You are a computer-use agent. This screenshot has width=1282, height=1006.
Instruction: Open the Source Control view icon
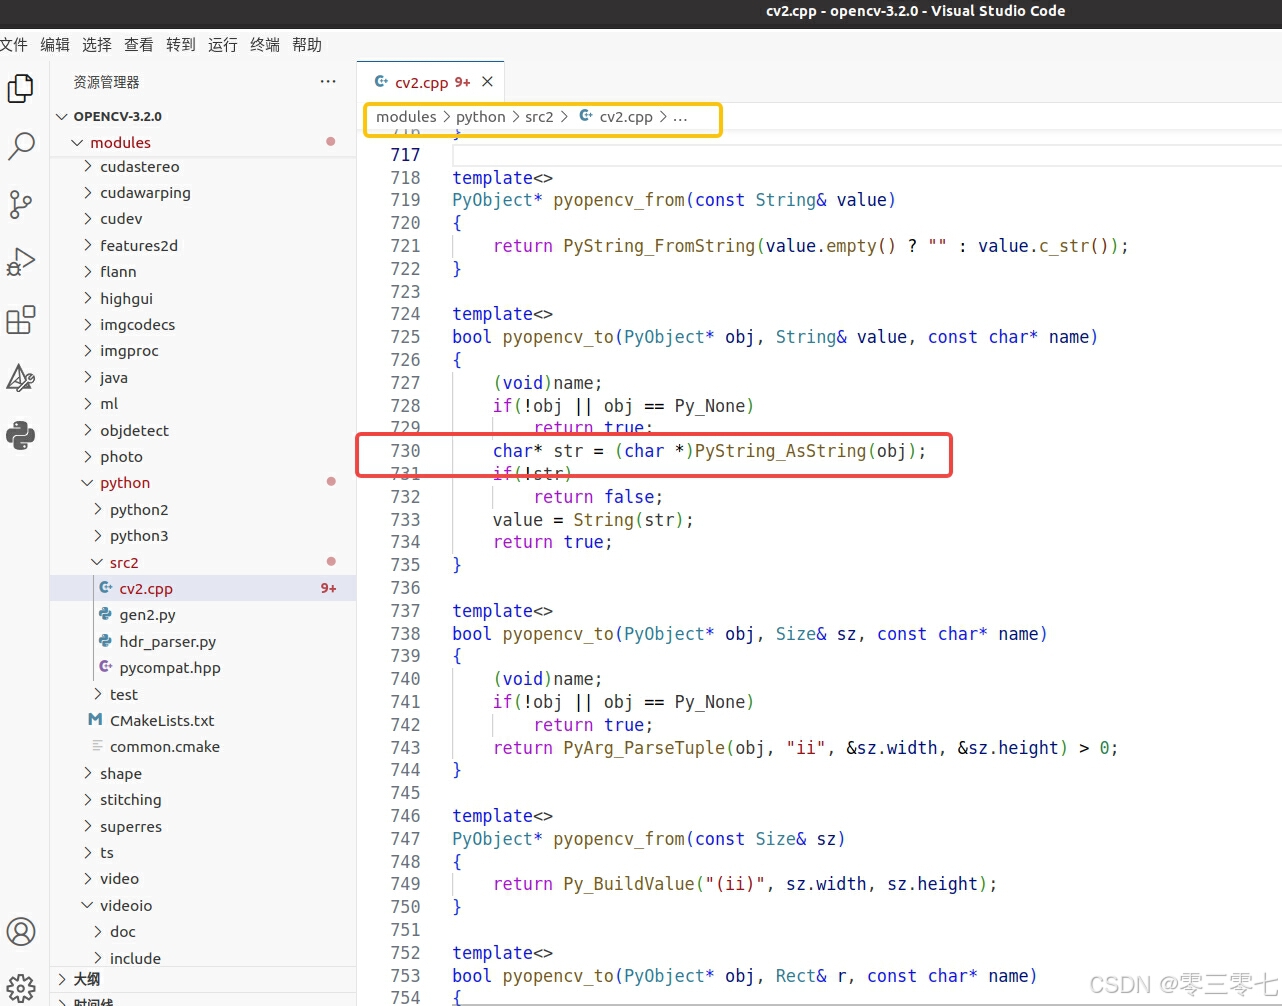(x=21, y=204)
